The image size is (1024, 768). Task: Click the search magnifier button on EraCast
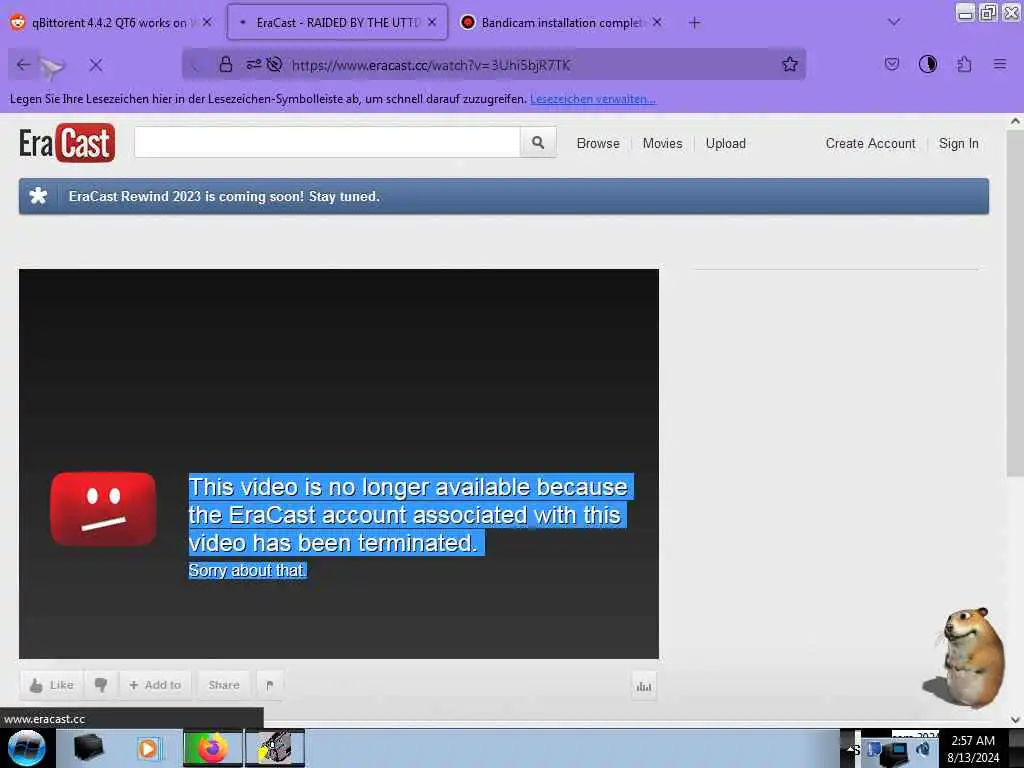click(x=538, y=142)
